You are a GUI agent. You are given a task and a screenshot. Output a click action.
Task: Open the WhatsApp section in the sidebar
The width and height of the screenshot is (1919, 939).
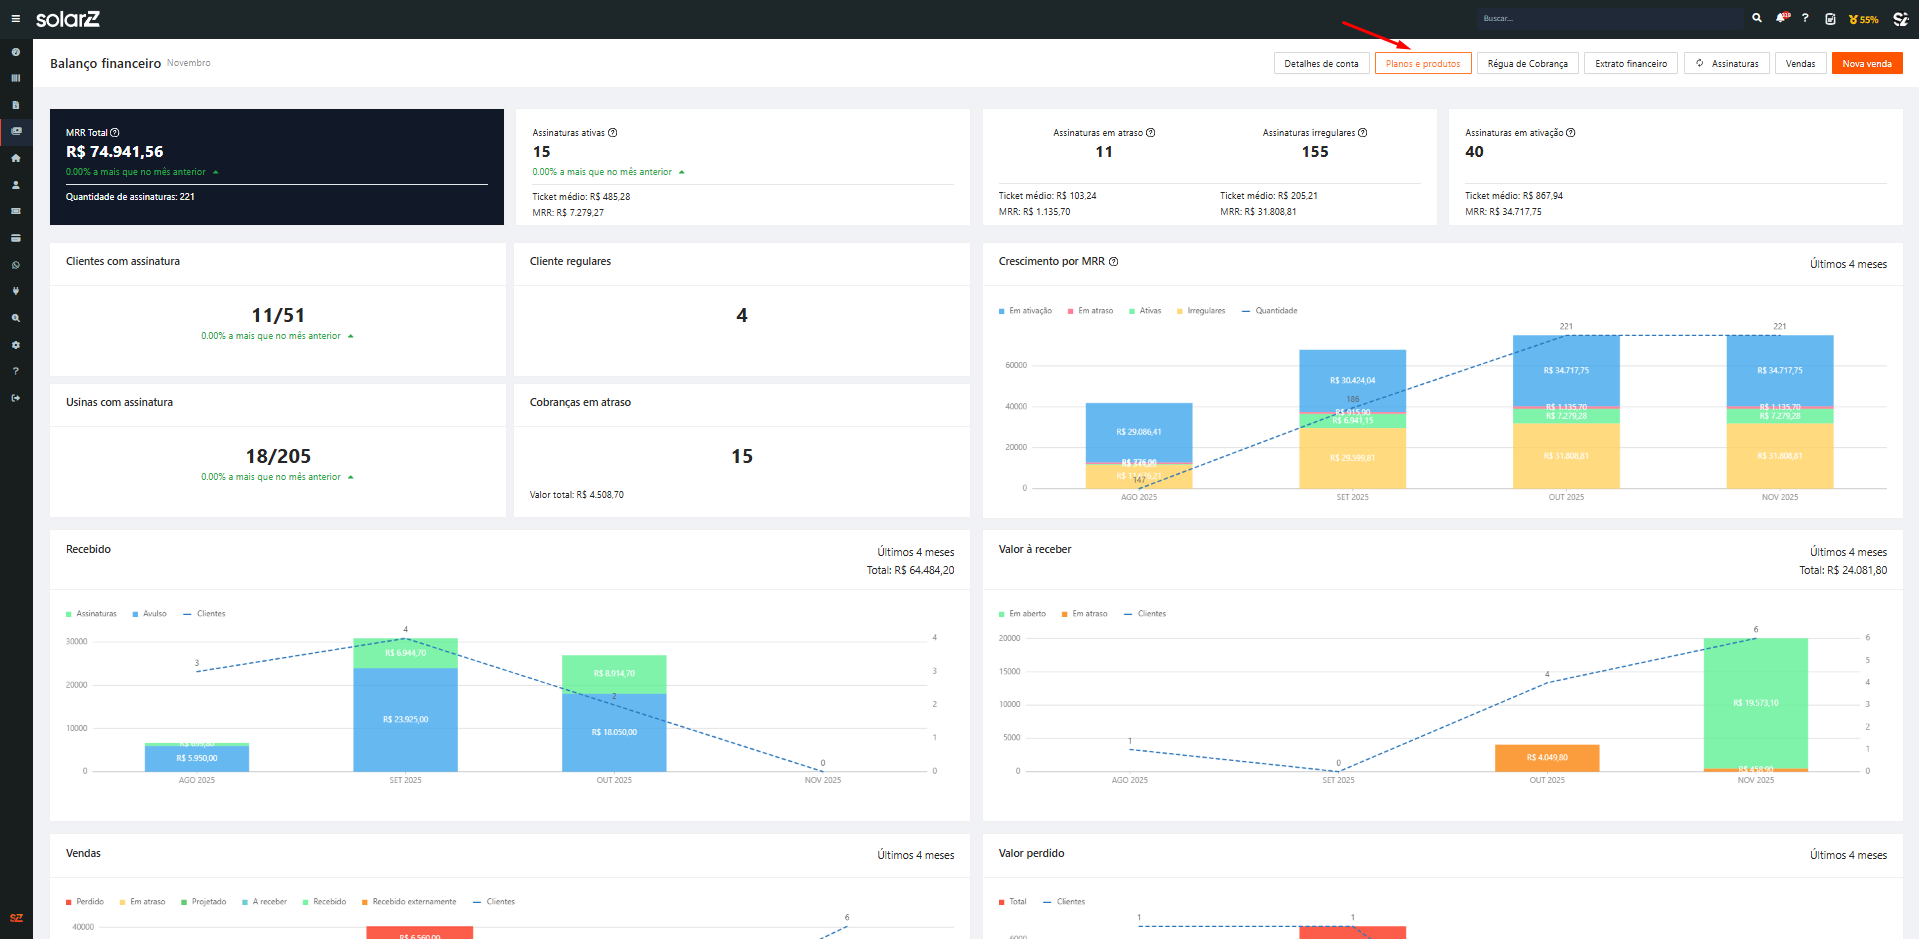(15, 265)
